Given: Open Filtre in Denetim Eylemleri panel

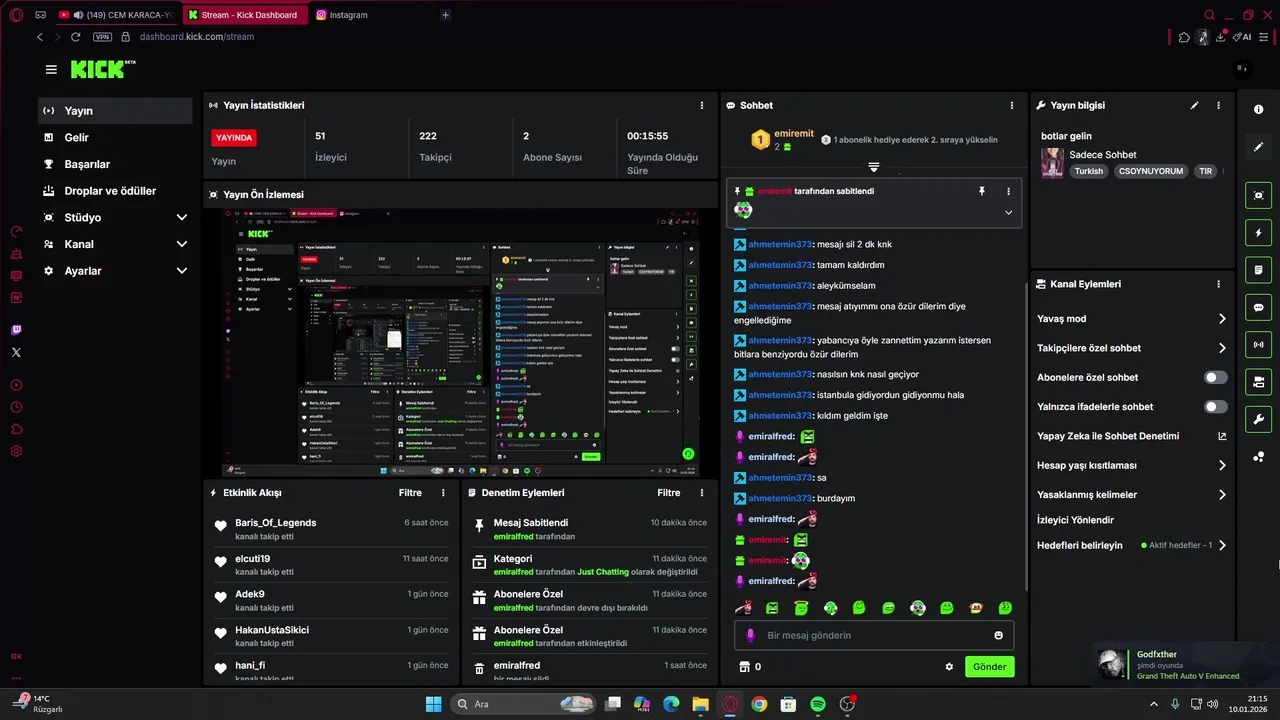Looking at the screenshot, I should coord(669,493).
